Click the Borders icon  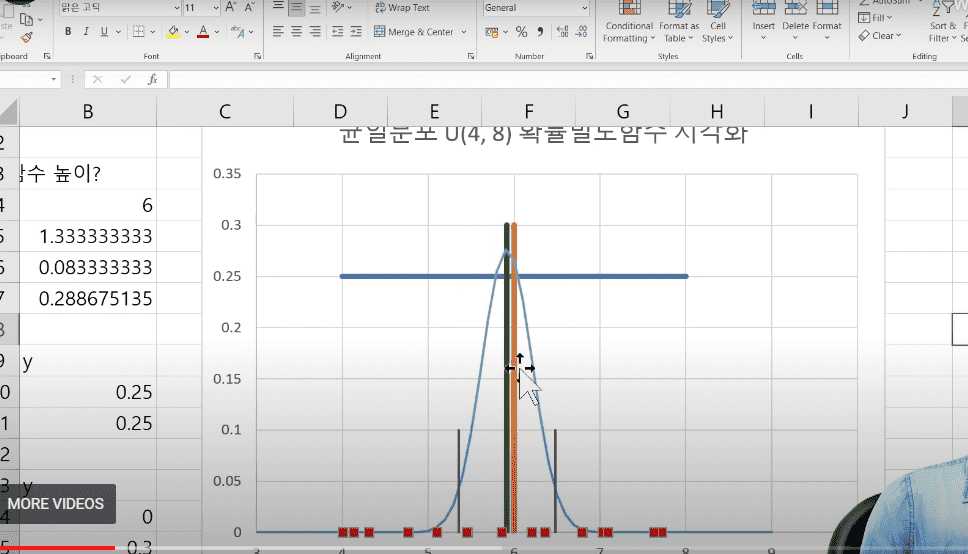[x=139, y=31]
